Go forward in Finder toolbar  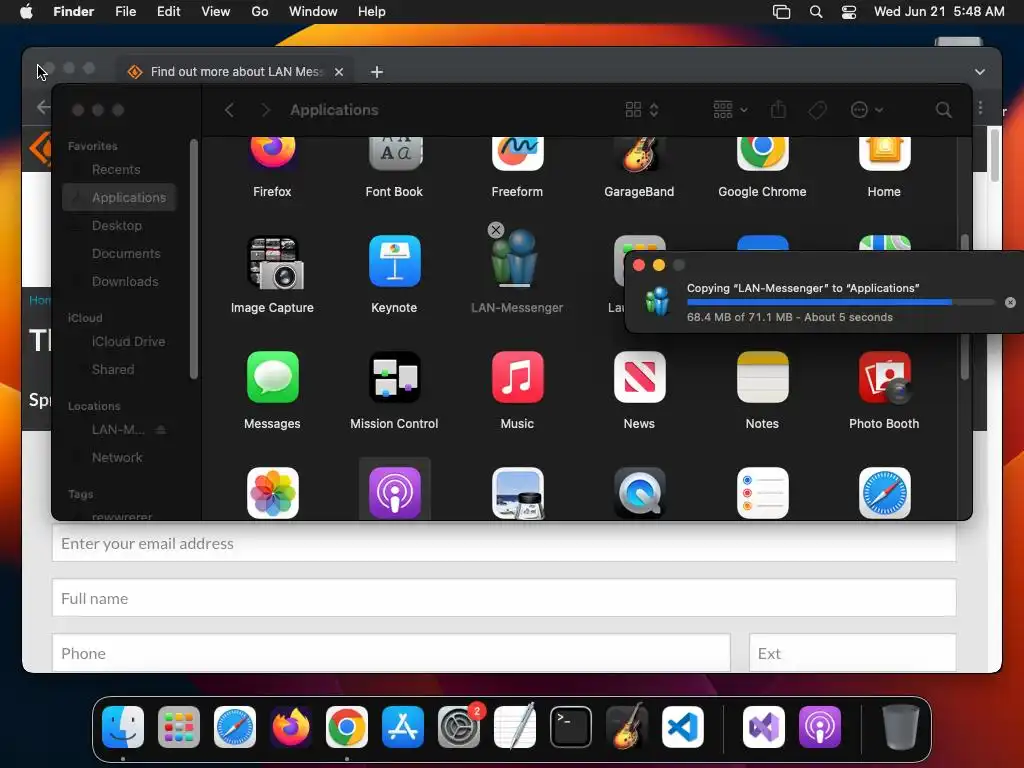point(264,110)
